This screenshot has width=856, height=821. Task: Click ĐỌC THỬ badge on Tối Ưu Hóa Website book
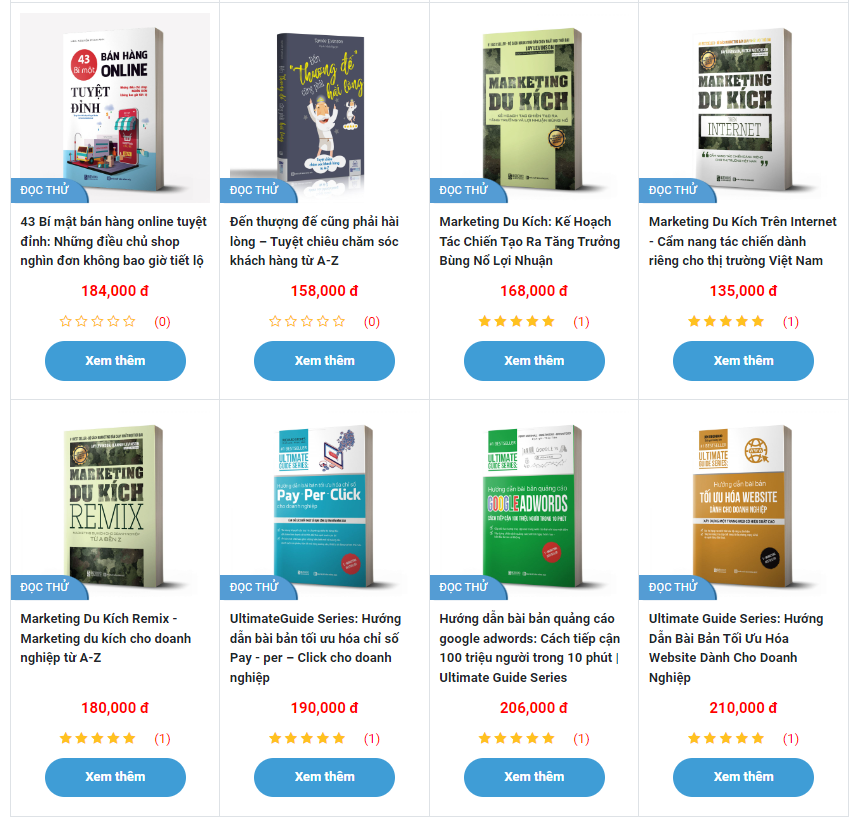click(x=673, y=587)
